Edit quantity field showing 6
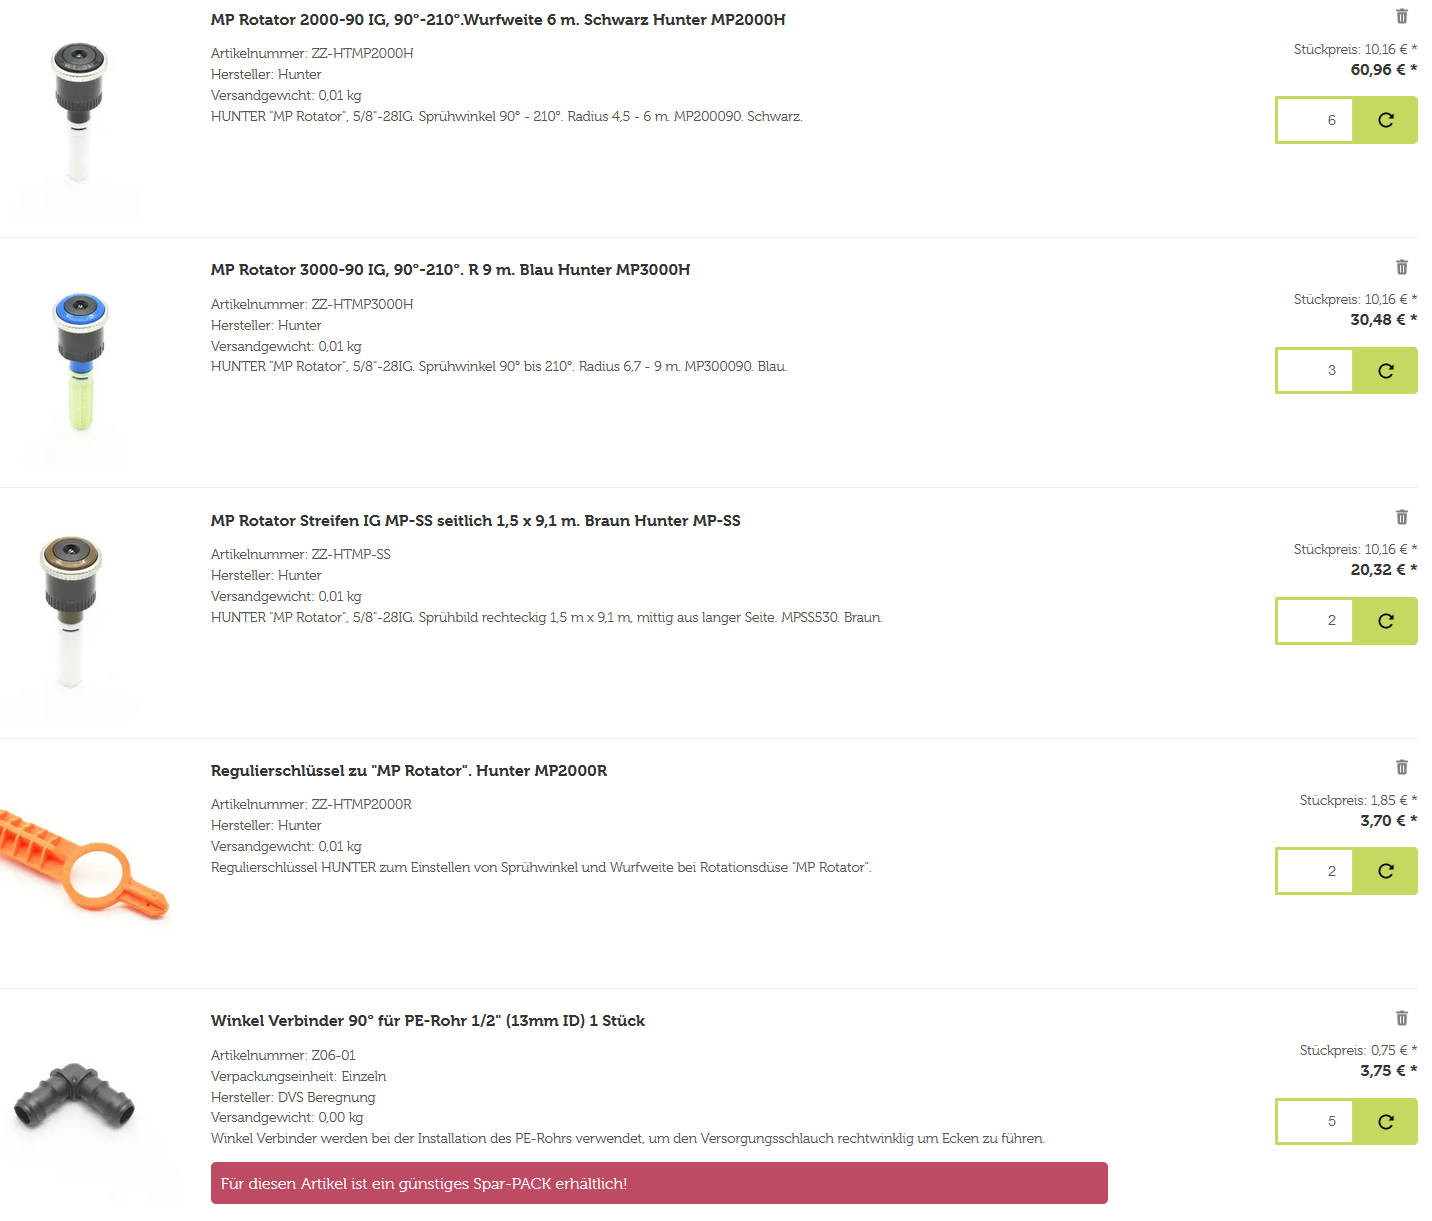 (1315, 120)
